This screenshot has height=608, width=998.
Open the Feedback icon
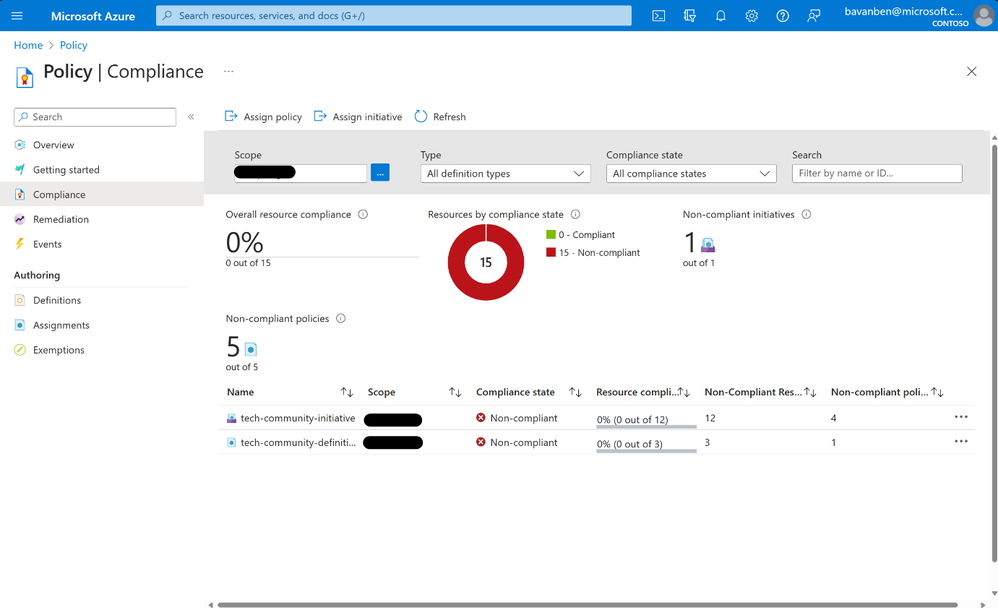point(813,16)
